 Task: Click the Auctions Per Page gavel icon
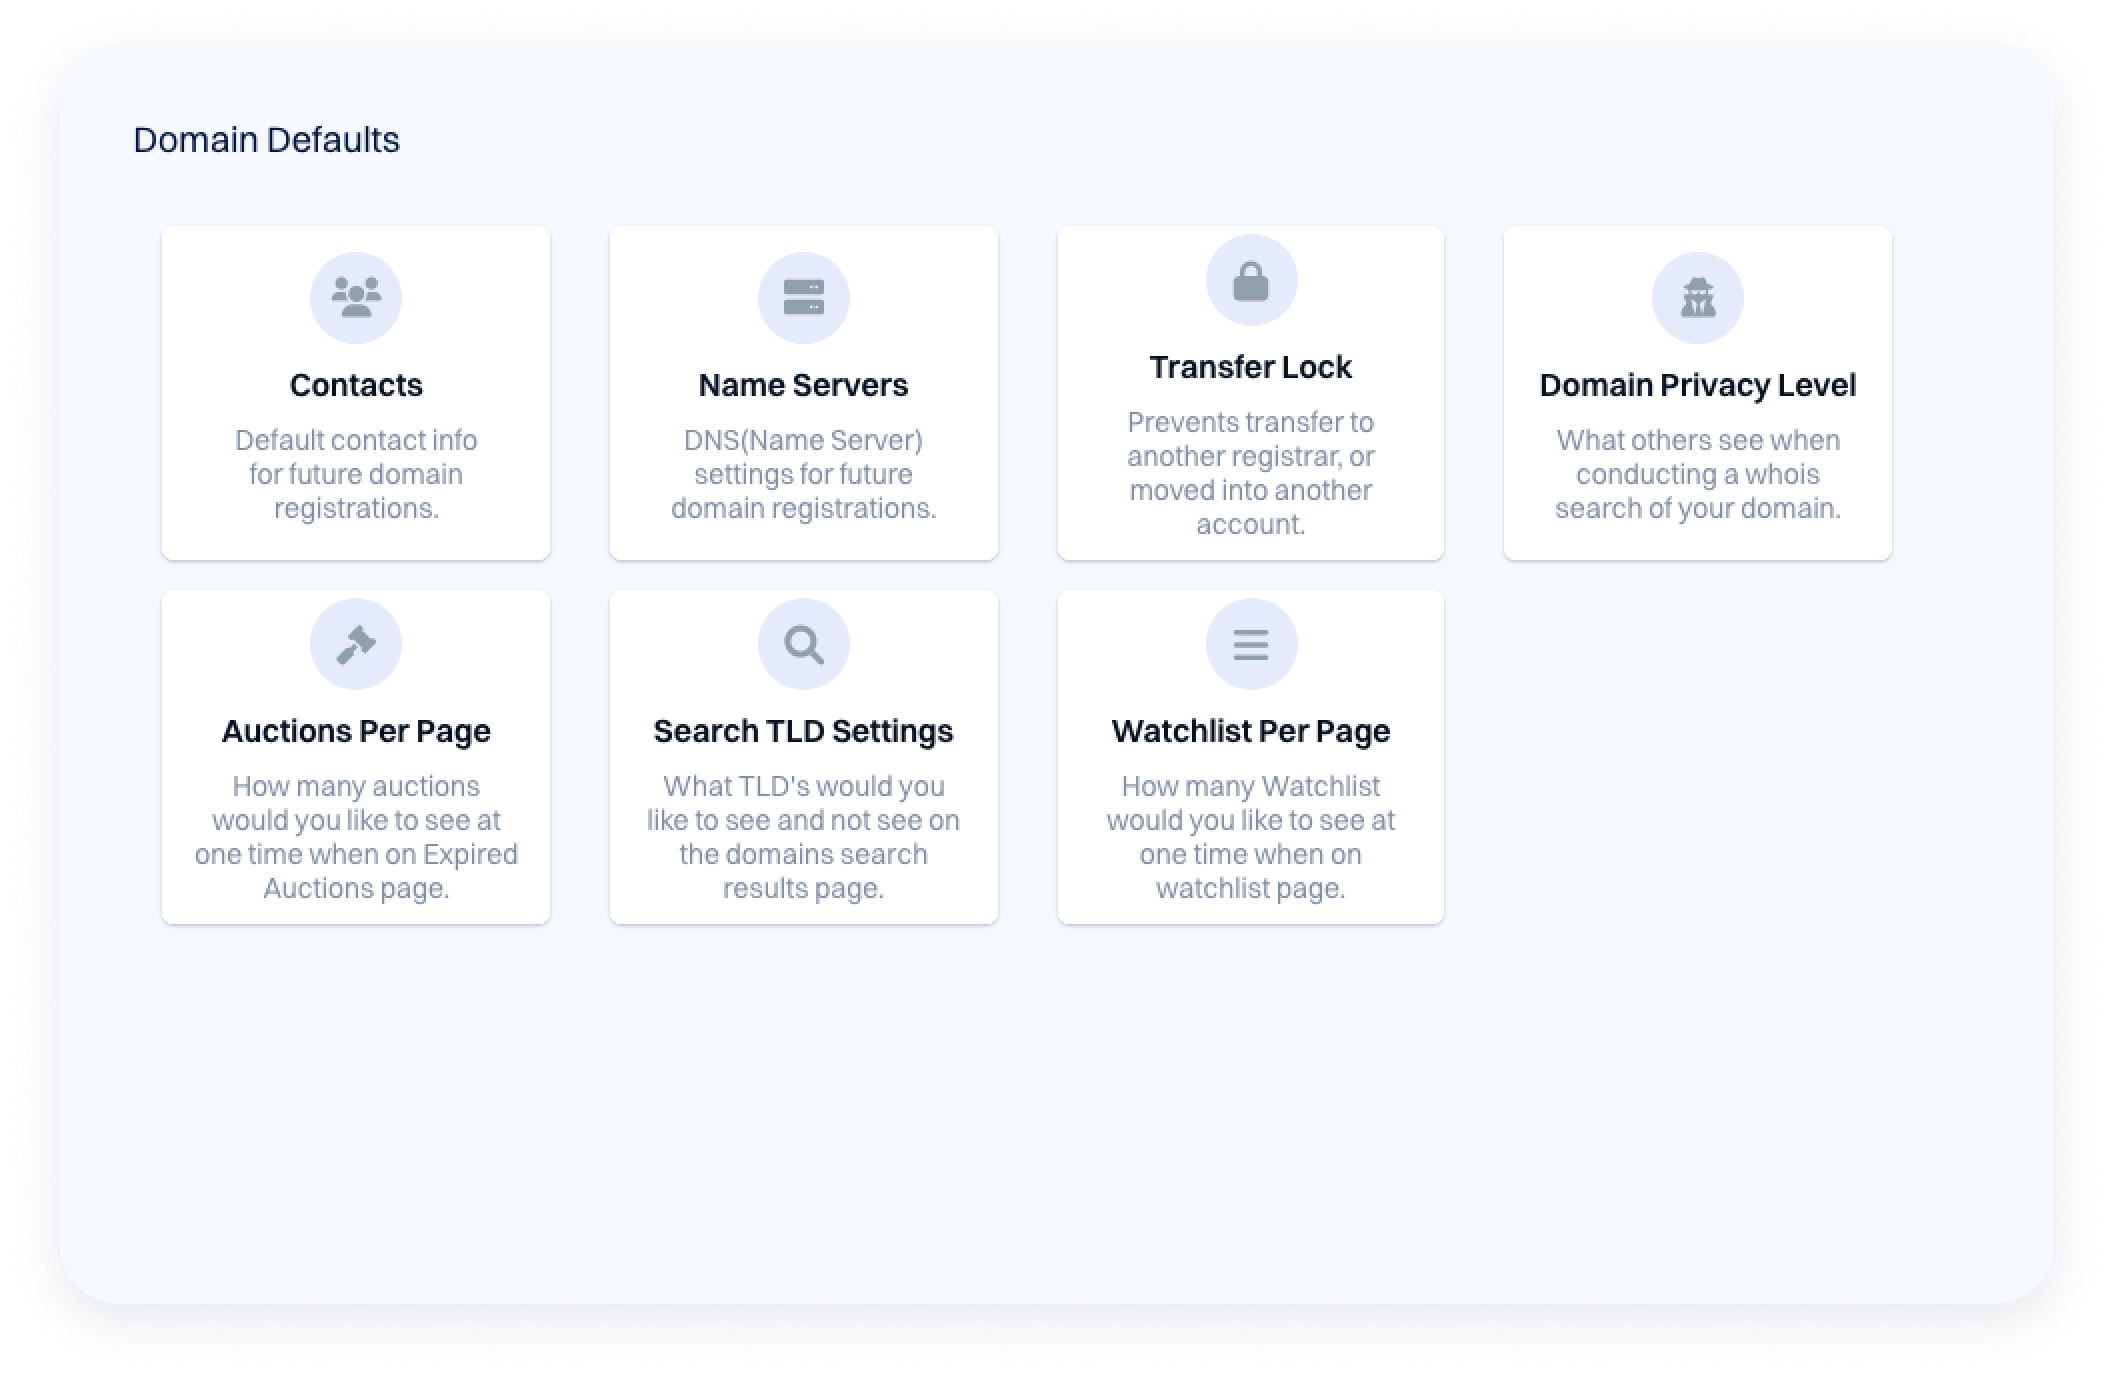coord(356,644)
